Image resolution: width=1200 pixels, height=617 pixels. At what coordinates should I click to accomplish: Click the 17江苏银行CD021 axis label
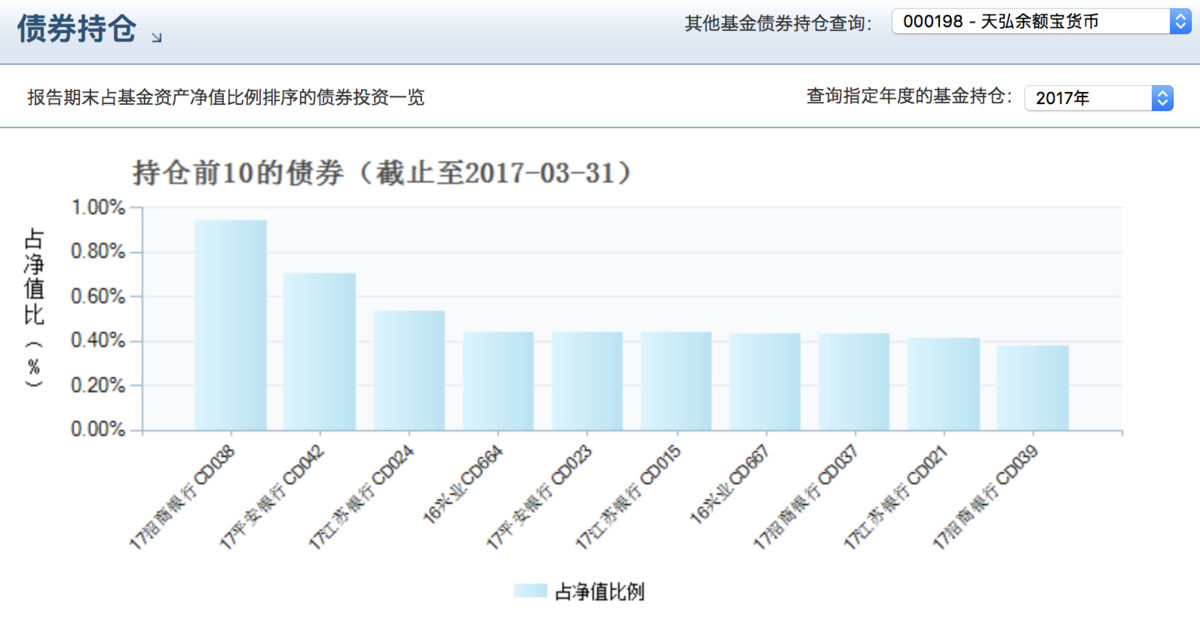pos(894,499)
